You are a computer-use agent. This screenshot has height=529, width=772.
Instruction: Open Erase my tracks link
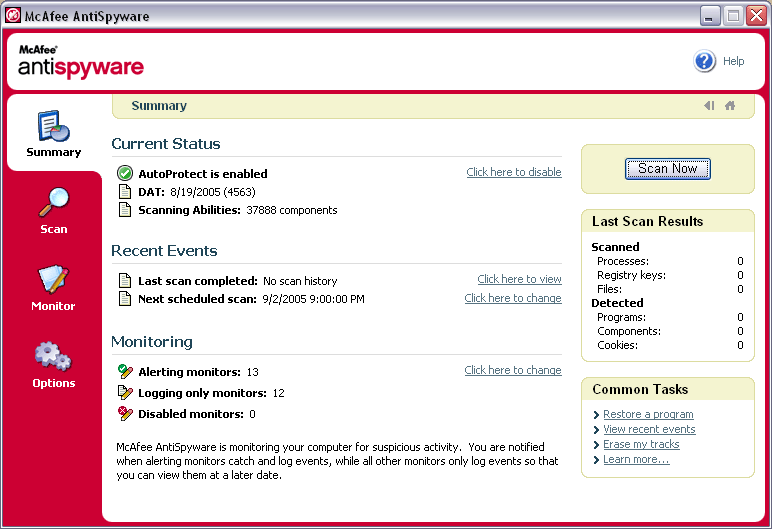click(x=641, y=444)
